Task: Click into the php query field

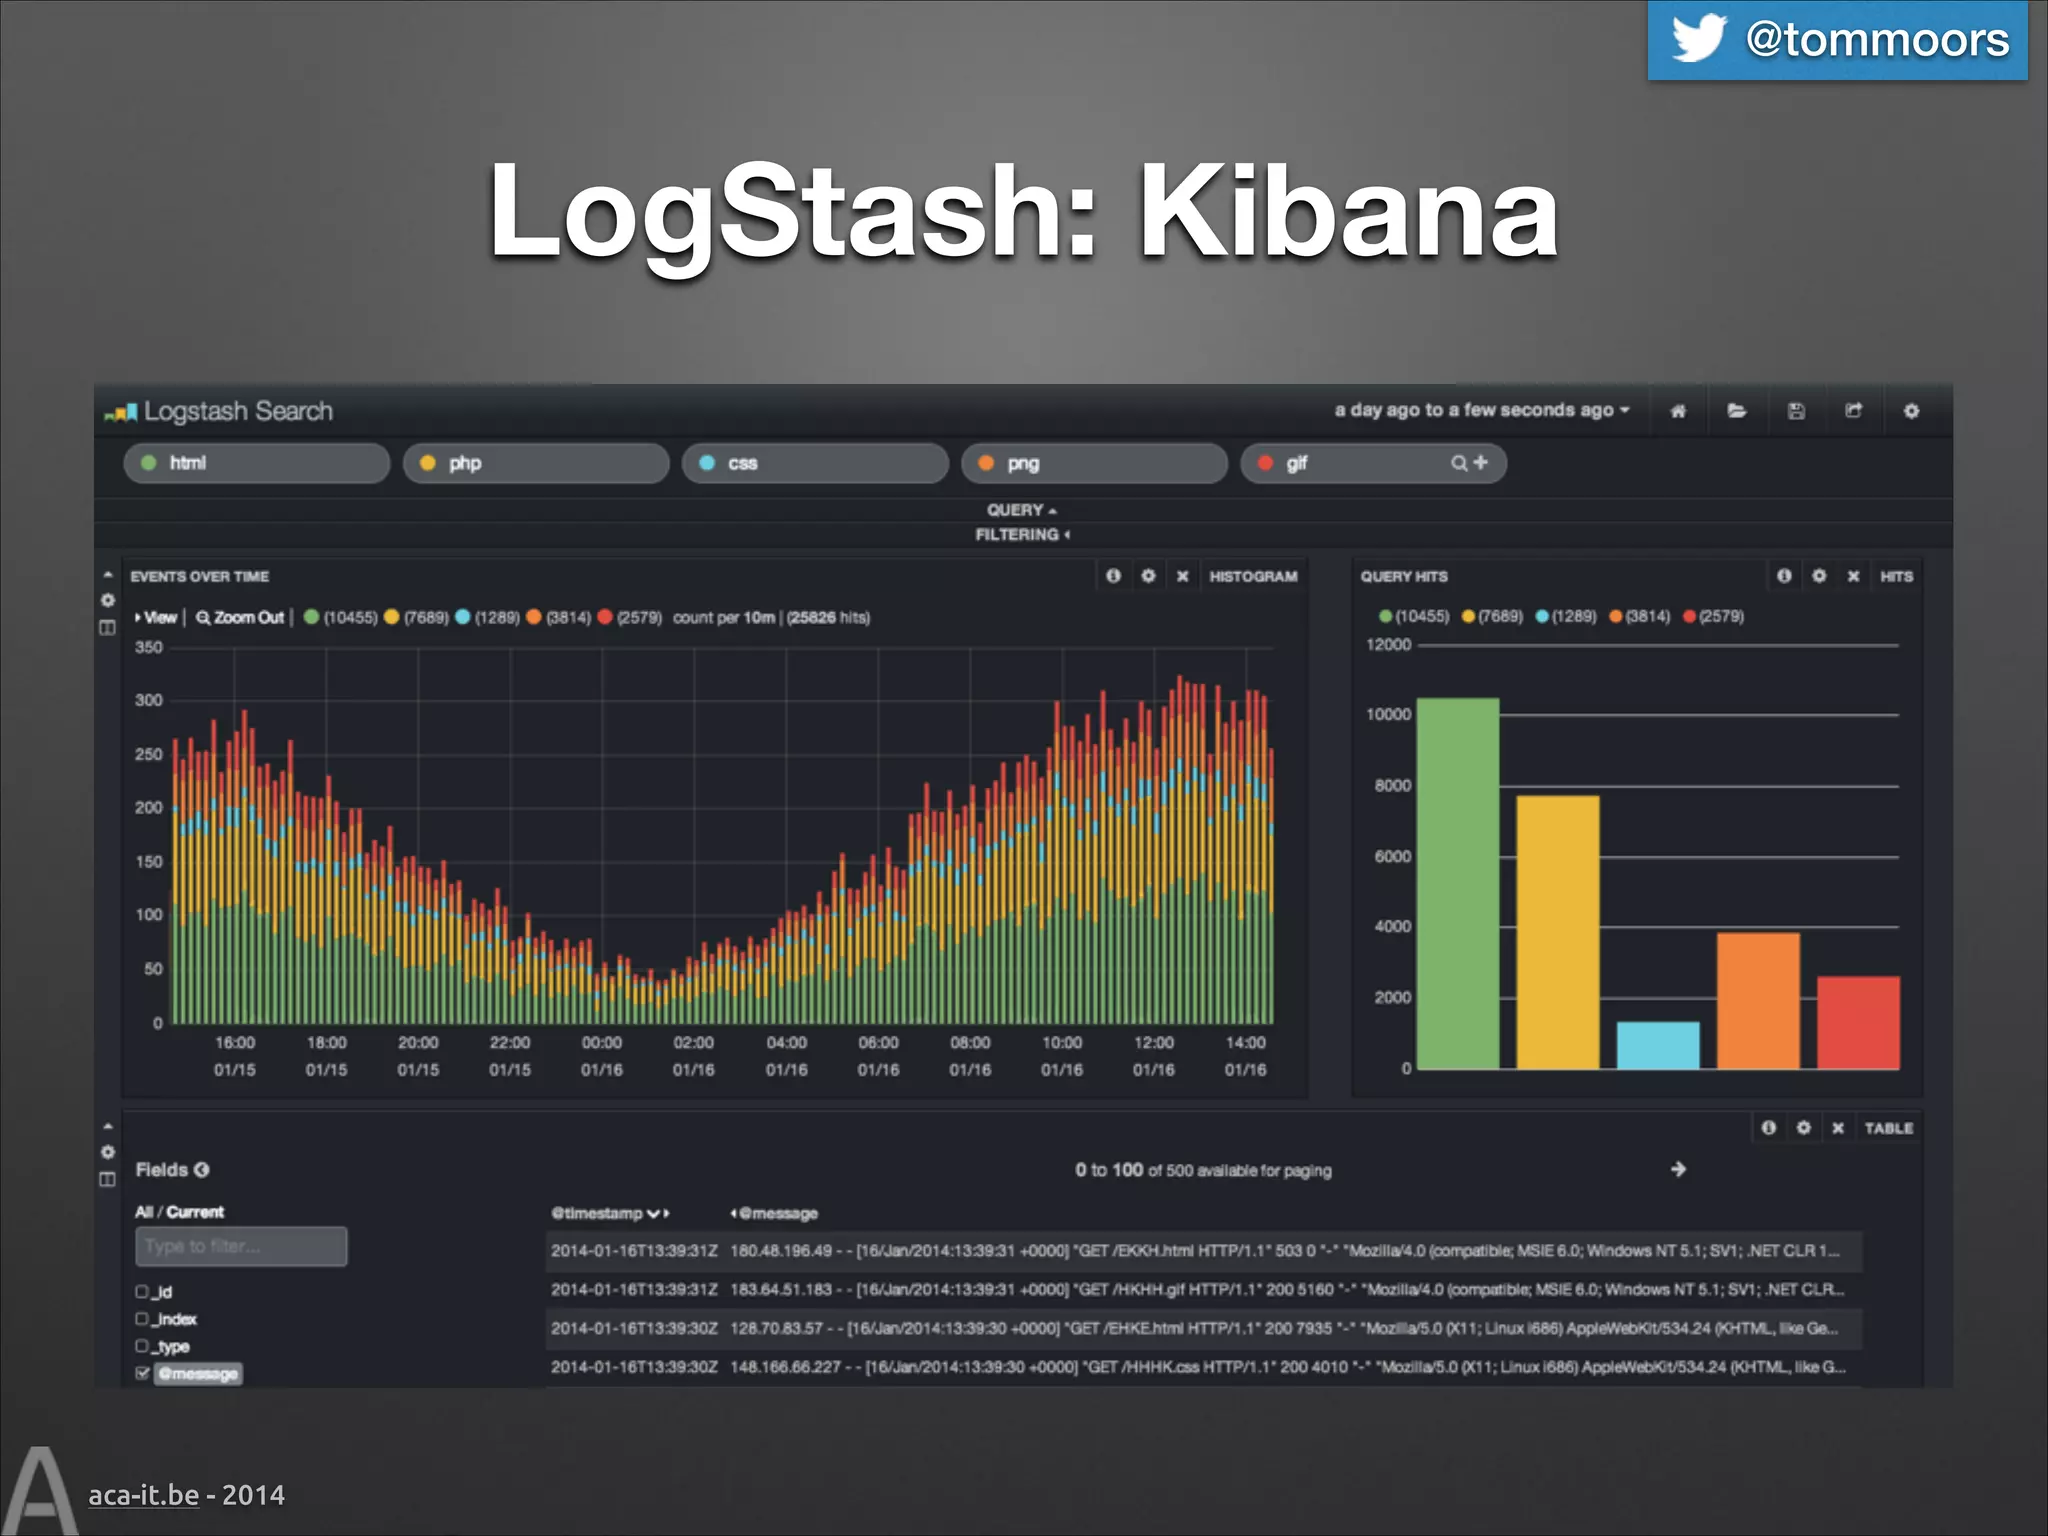Action: 536,463
